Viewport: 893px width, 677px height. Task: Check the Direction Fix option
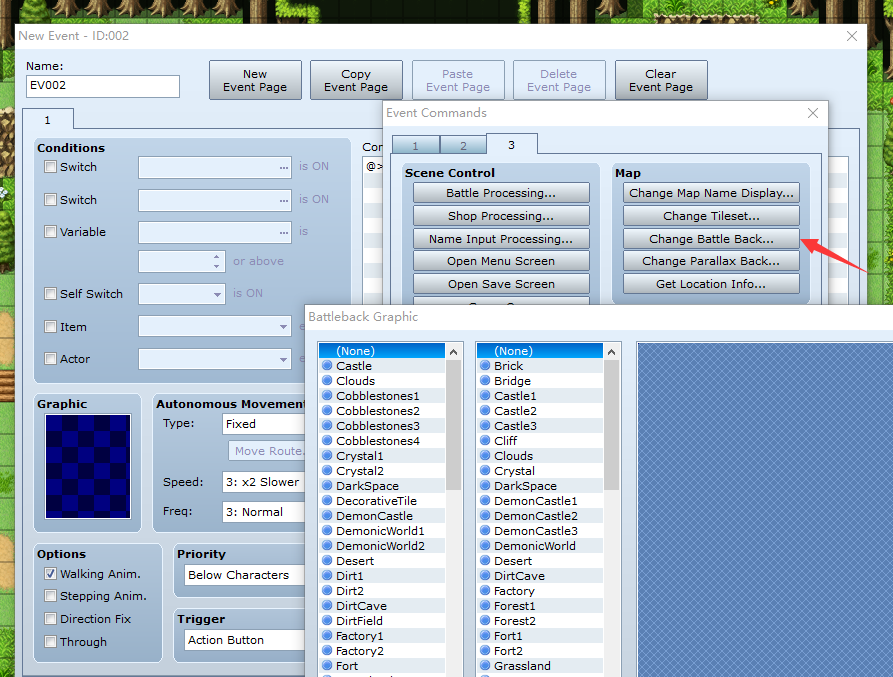(51, 619)
